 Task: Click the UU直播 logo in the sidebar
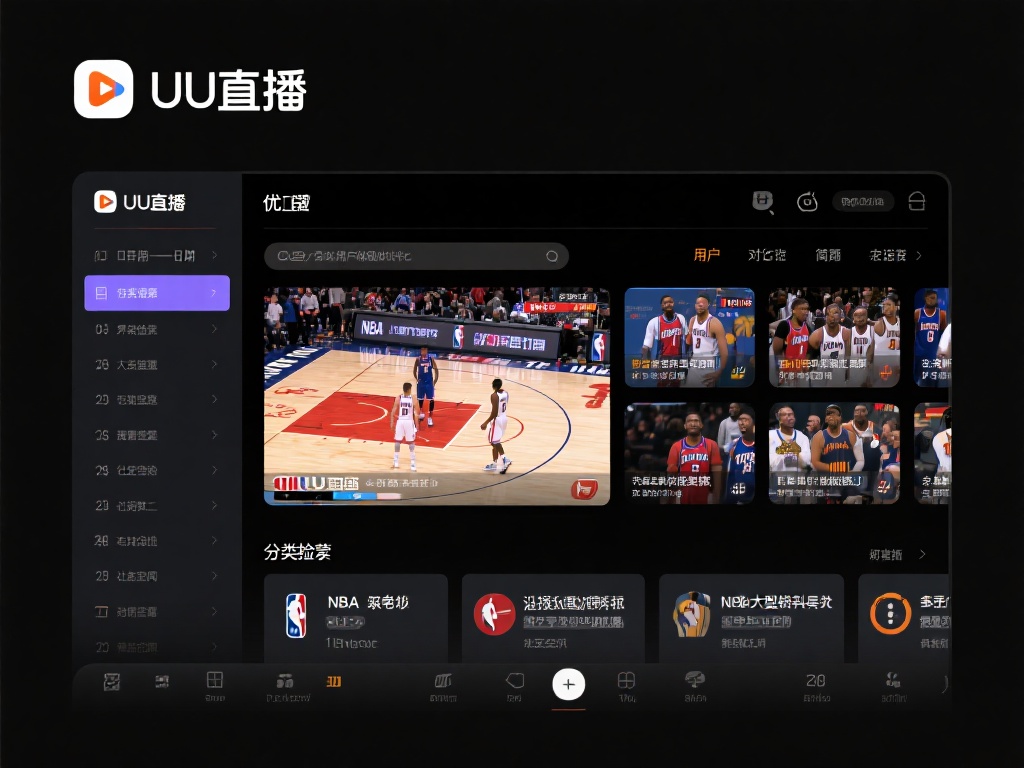click(x=140, y=202)
